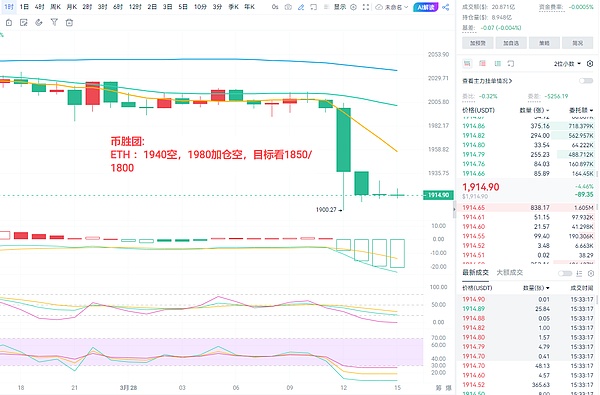Select the 季K timeframe
Image resolution: width=600 pixels, height=395 pixels.
tap(233, 7)
